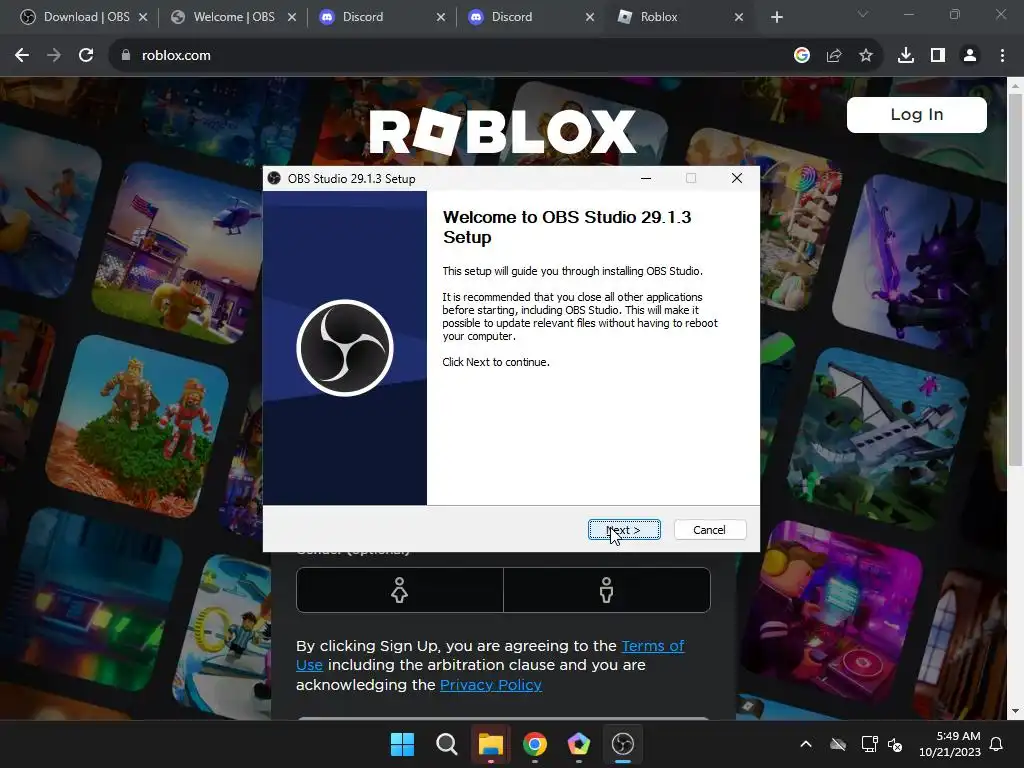Toggle the Chrome side panel
Image resolution: width=1024 pixels, height=768 pixels.
coord(938,56)
